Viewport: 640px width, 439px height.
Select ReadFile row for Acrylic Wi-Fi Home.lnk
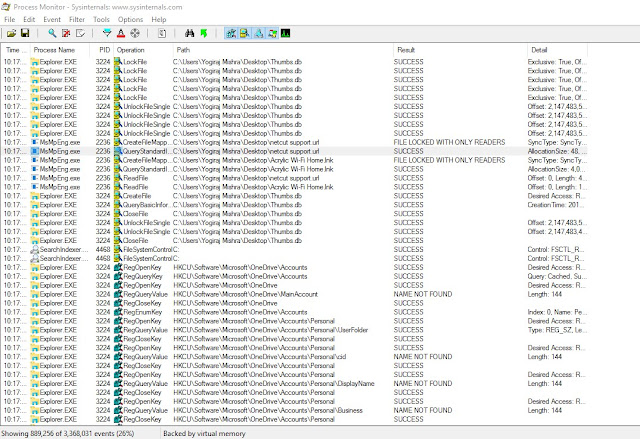[x=295, y=187]
